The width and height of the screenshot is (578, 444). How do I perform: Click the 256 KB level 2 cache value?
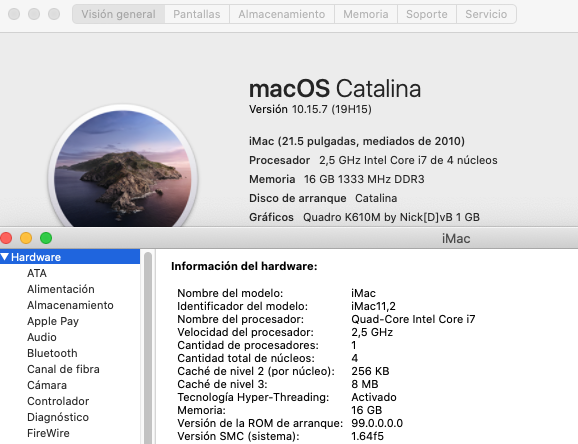(x=370, y=371)
